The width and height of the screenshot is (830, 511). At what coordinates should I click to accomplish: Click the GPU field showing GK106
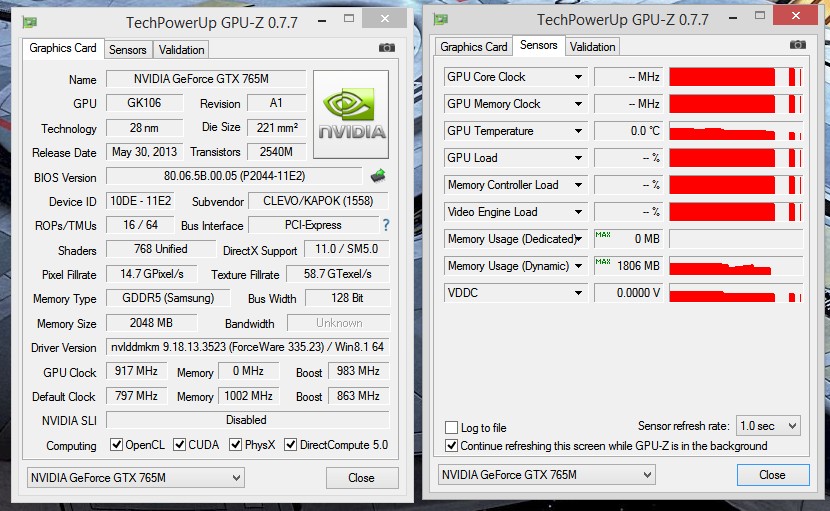(145, 103)
